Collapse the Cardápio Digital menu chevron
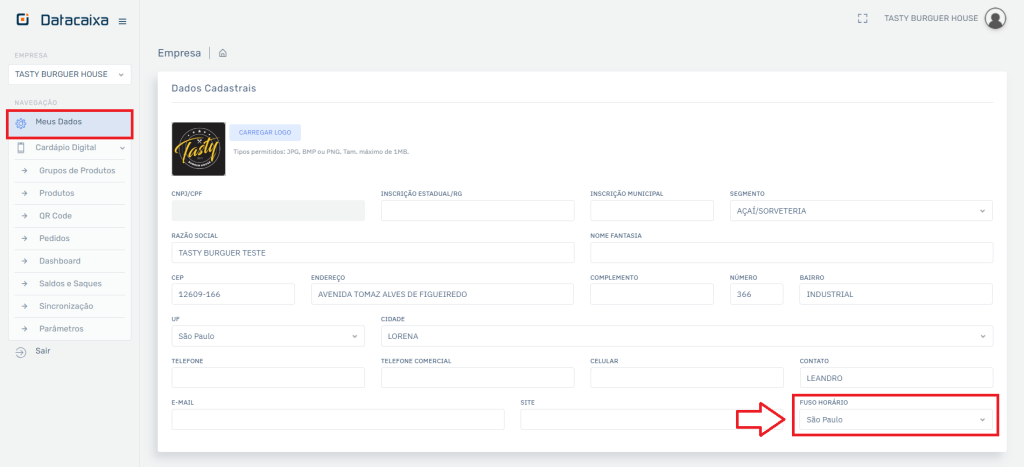 tap(122, 148)
